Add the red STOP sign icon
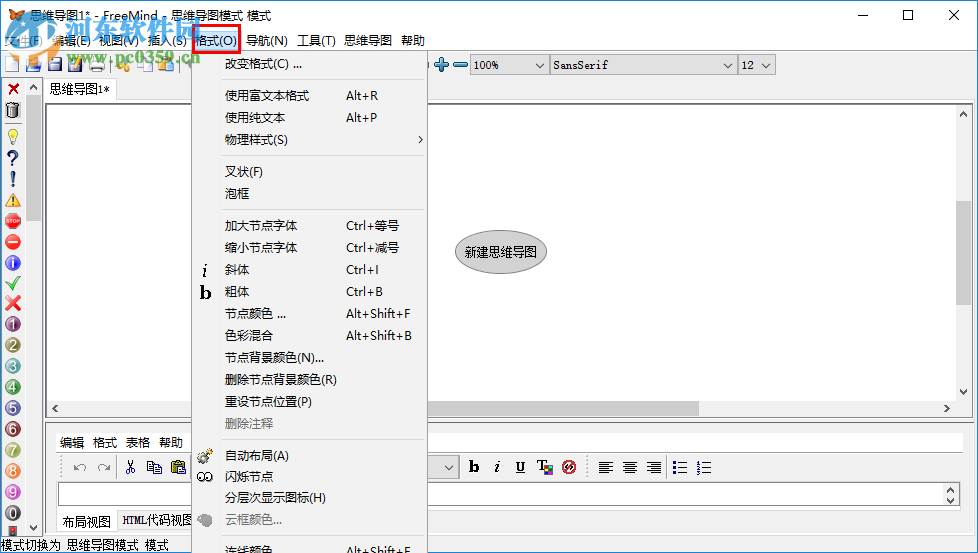 13,221
